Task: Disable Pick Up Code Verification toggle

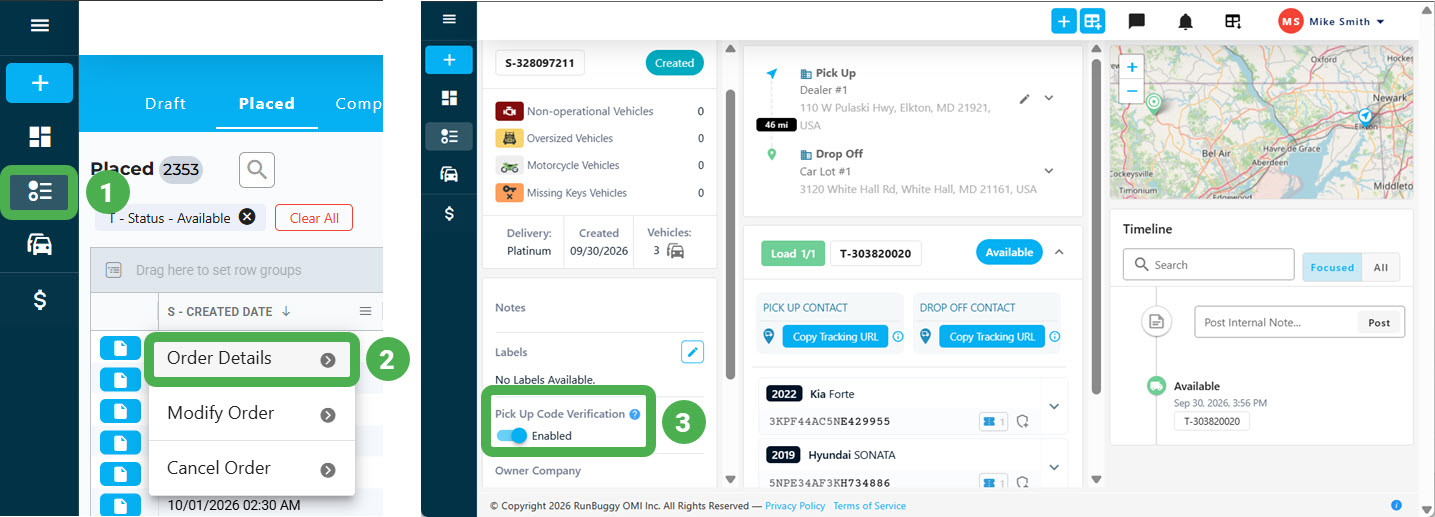Action: pos(511,436)
